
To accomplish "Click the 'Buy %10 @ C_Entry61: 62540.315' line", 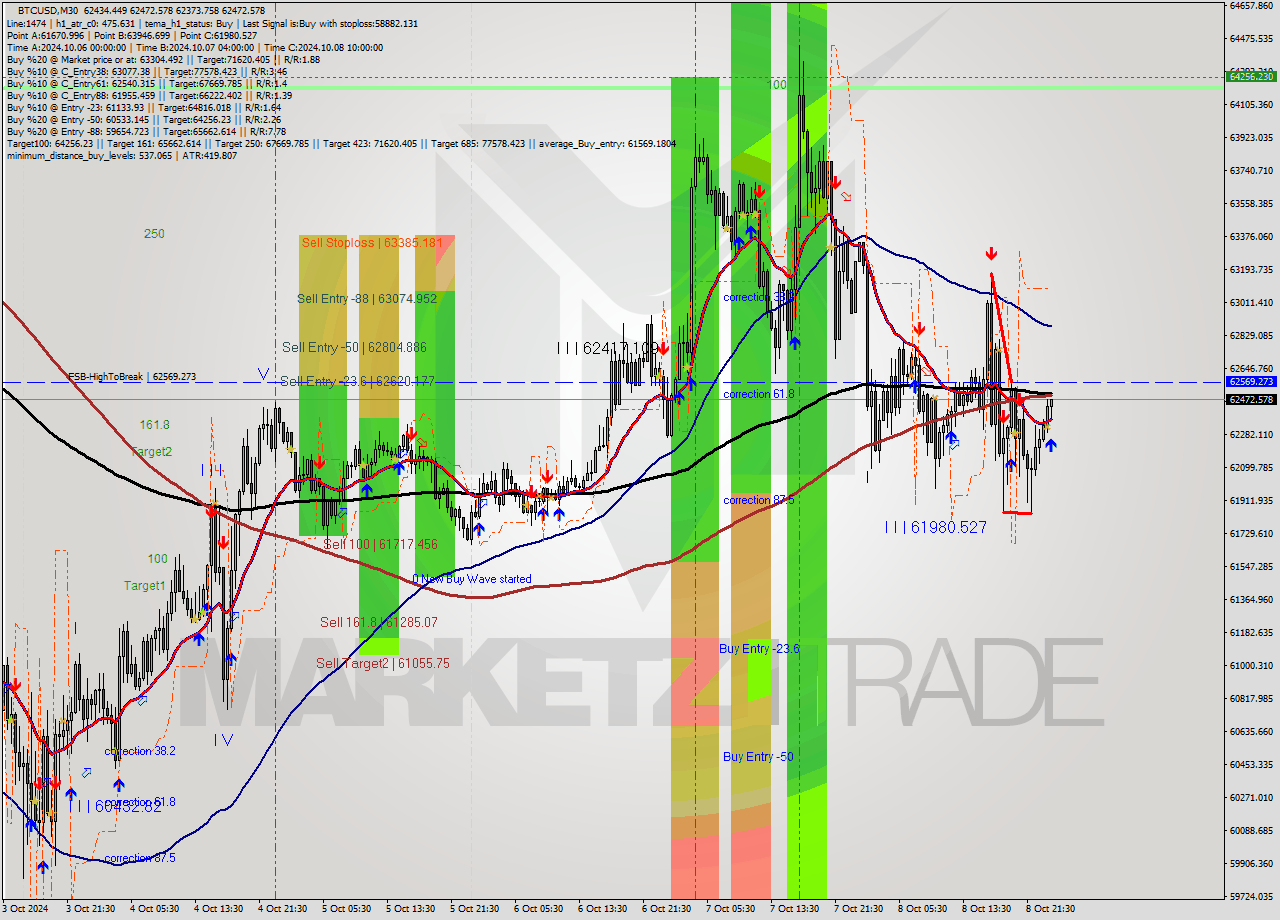I will [x=146, y=83].
